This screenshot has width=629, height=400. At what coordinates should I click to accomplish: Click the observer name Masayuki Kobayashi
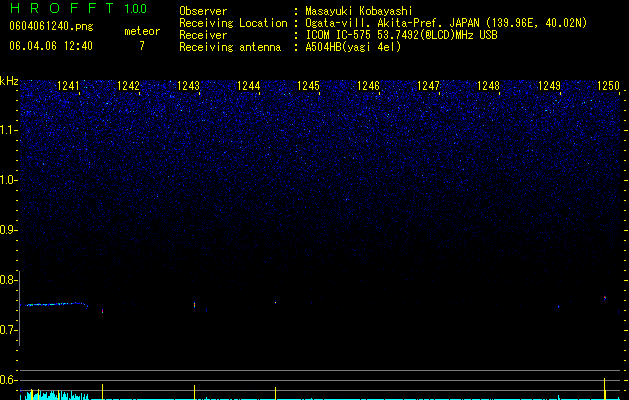point(359,11)
